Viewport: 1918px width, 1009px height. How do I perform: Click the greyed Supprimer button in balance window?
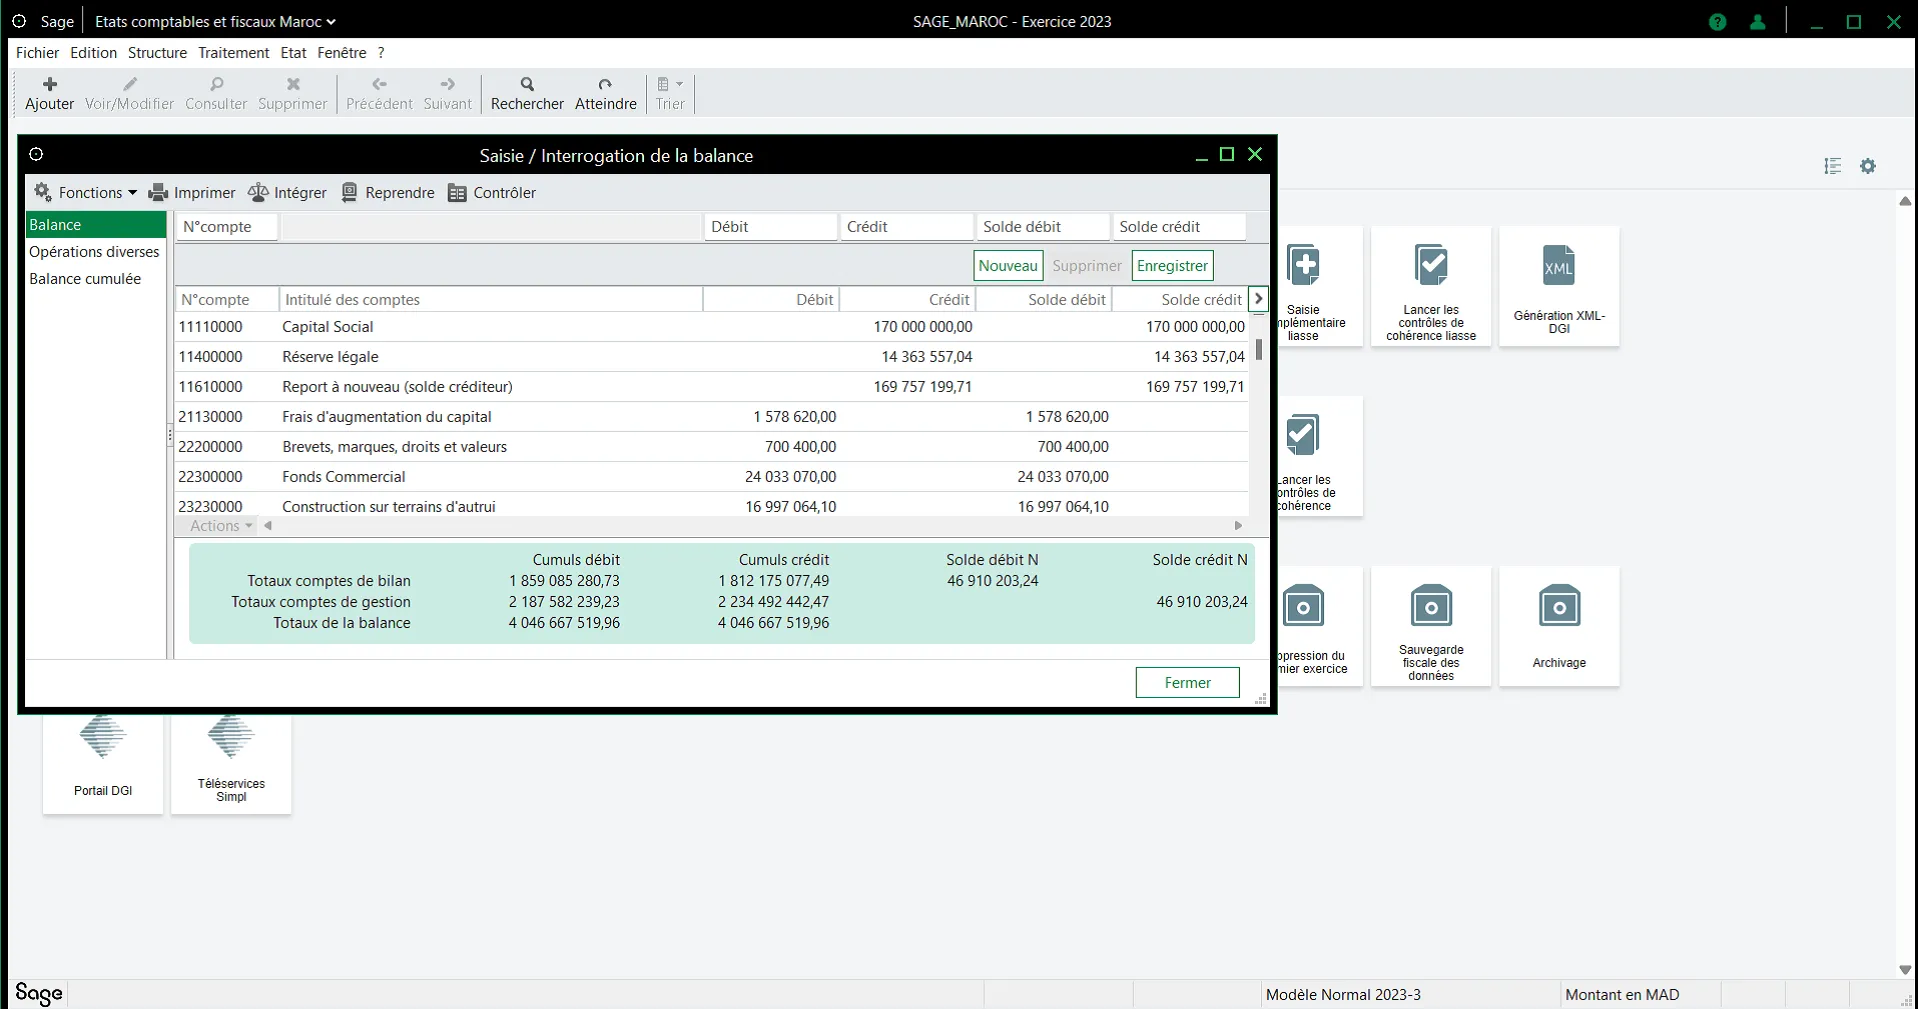click(x=1087, y=266)
